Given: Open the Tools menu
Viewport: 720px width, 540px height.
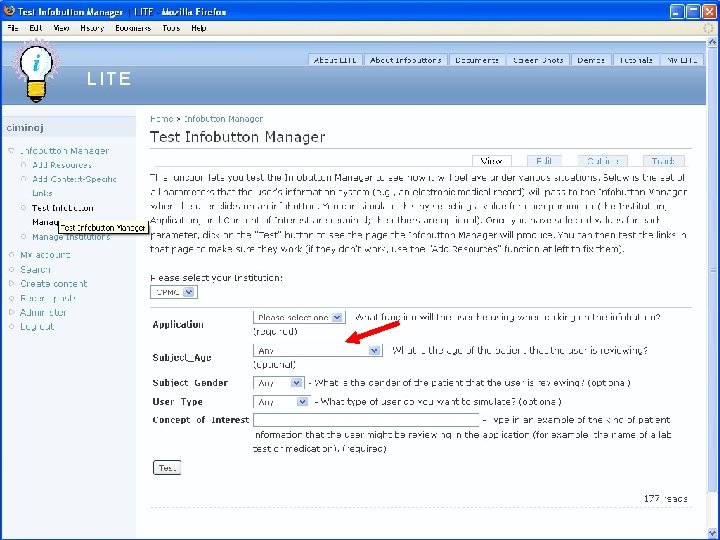Looking at the screenshot, I should (x=171, y=28).
